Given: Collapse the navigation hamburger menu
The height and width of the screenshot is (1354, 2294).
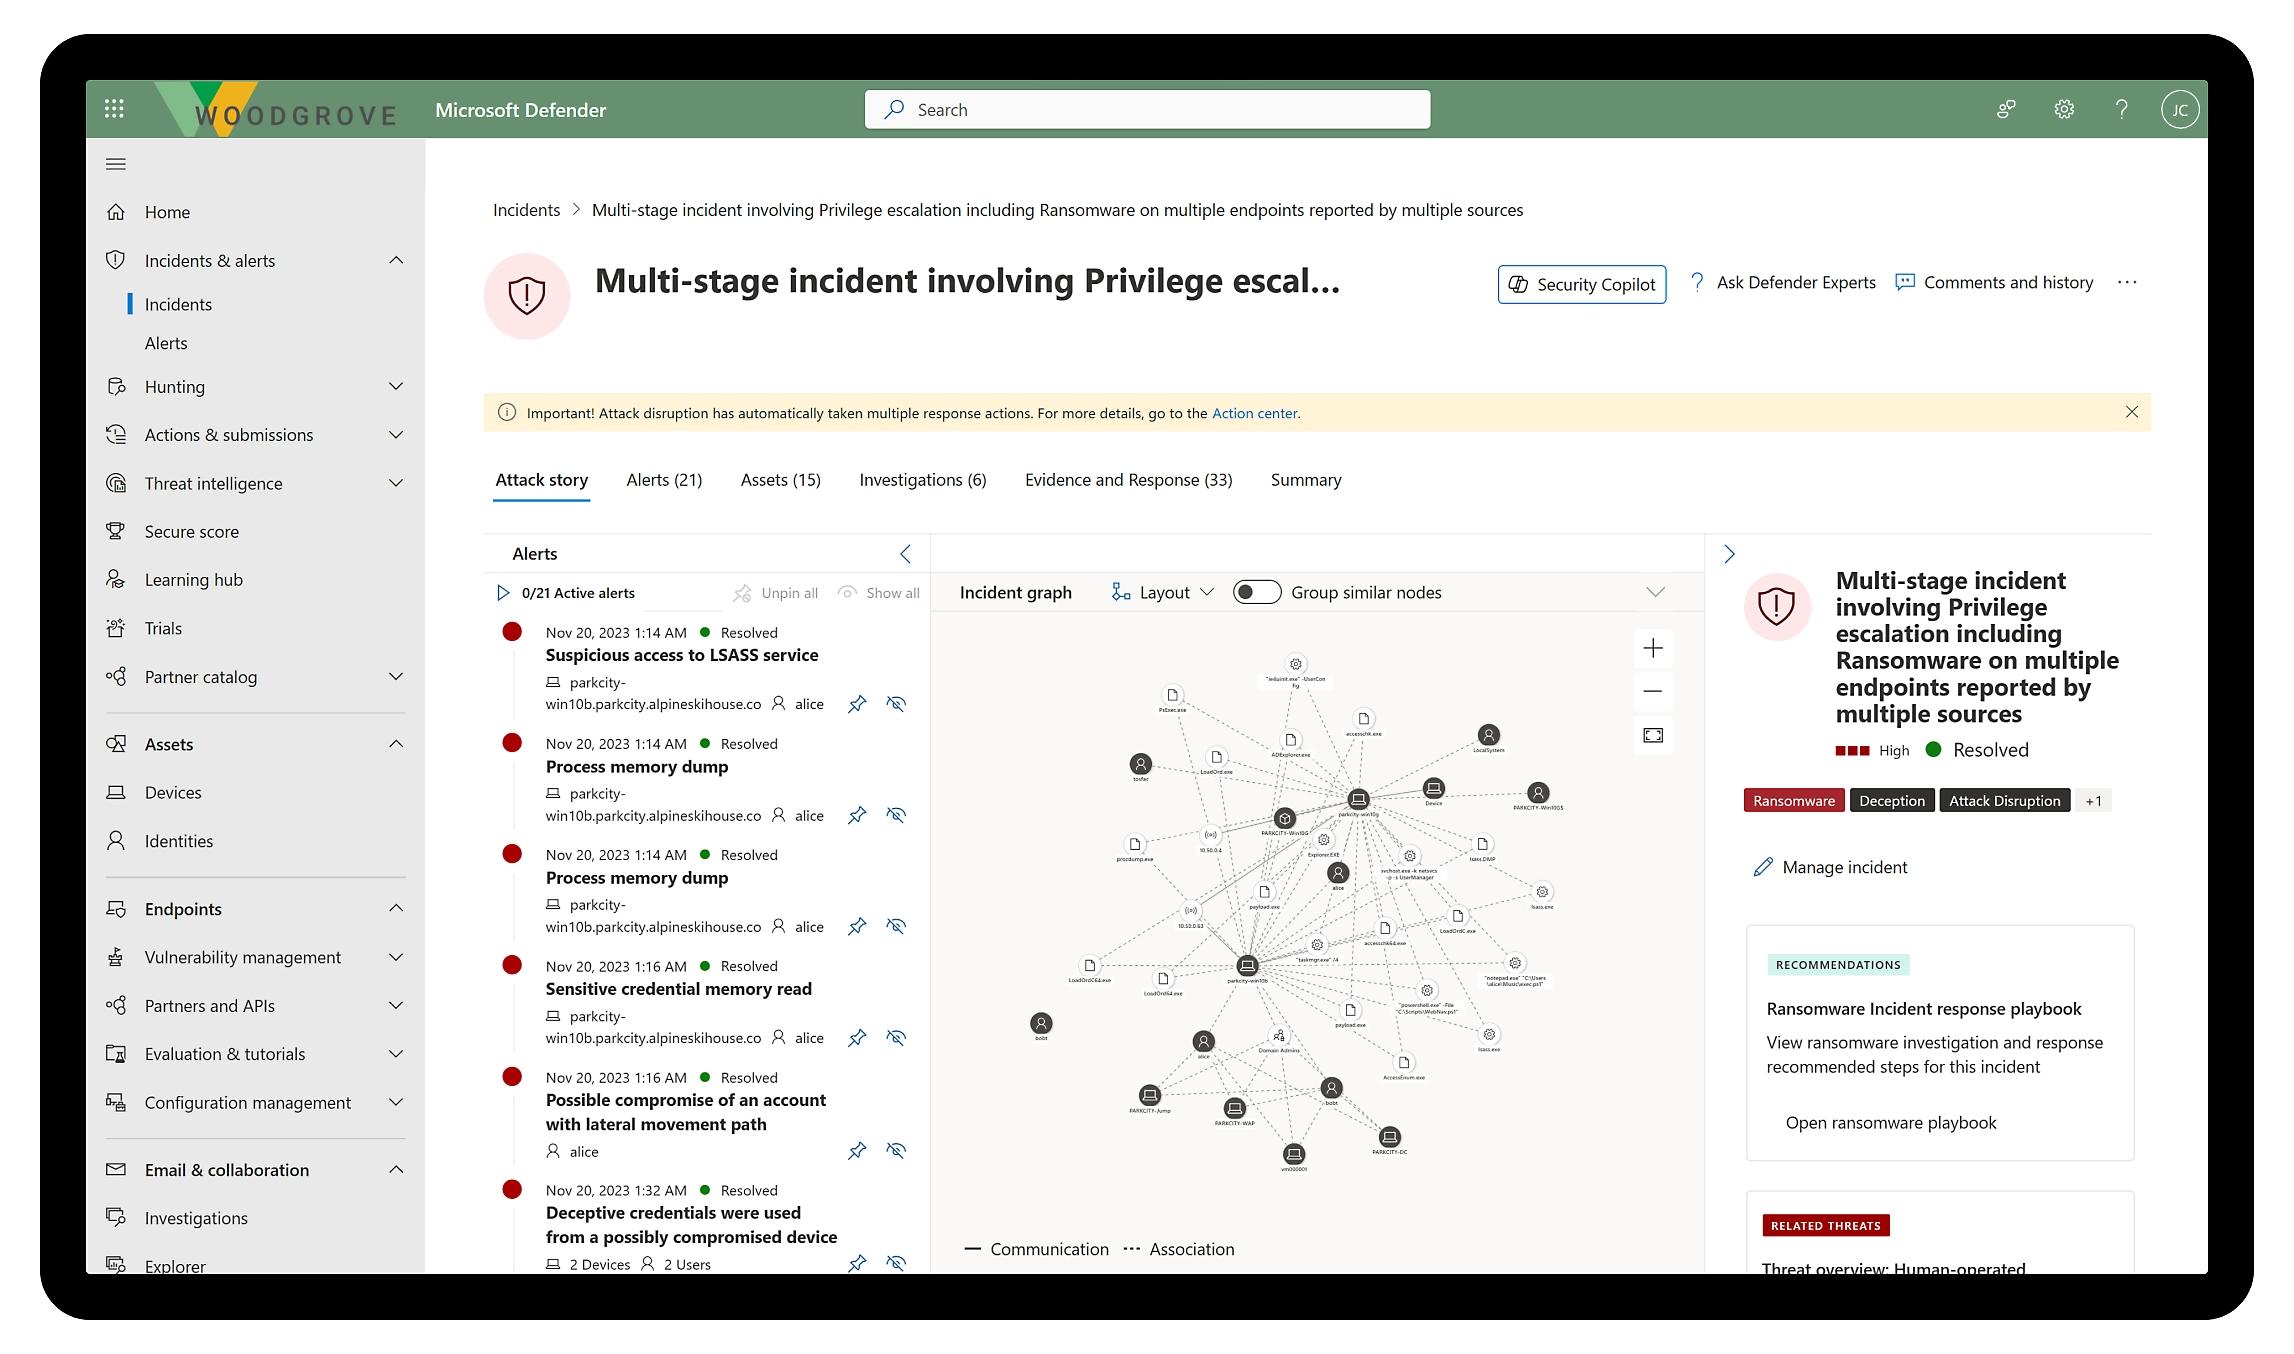Looking at the screenshot, I should click(116, 164).
